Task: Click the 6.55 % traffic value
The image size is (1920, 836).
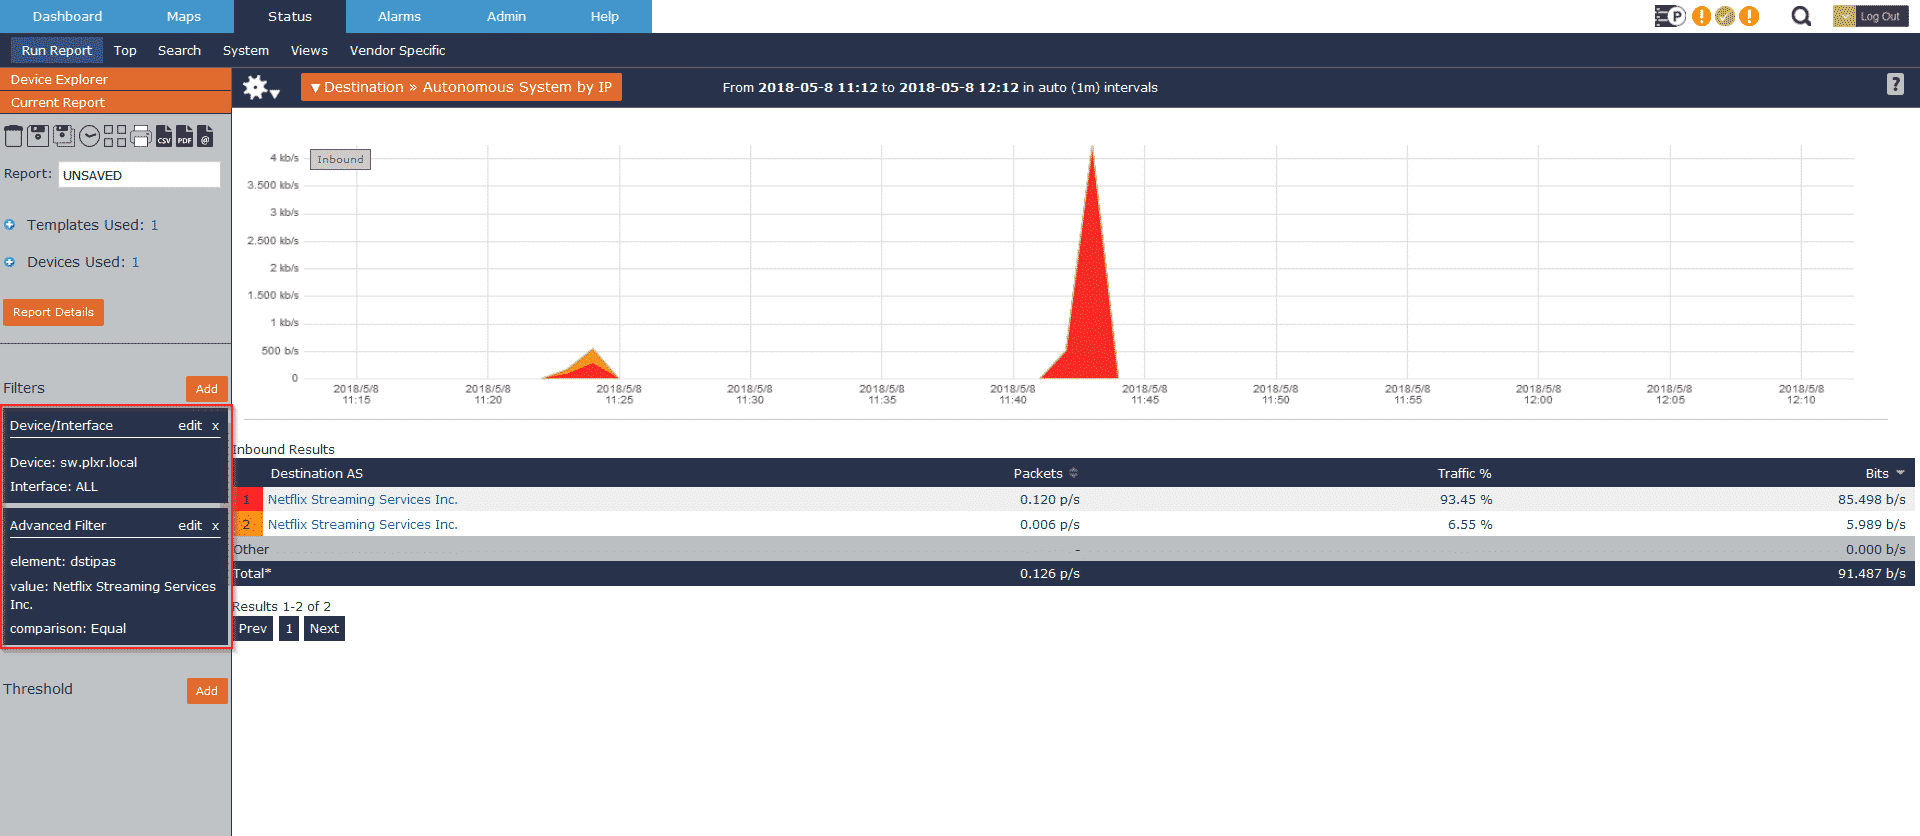Action: click(x=1470, y=524)
